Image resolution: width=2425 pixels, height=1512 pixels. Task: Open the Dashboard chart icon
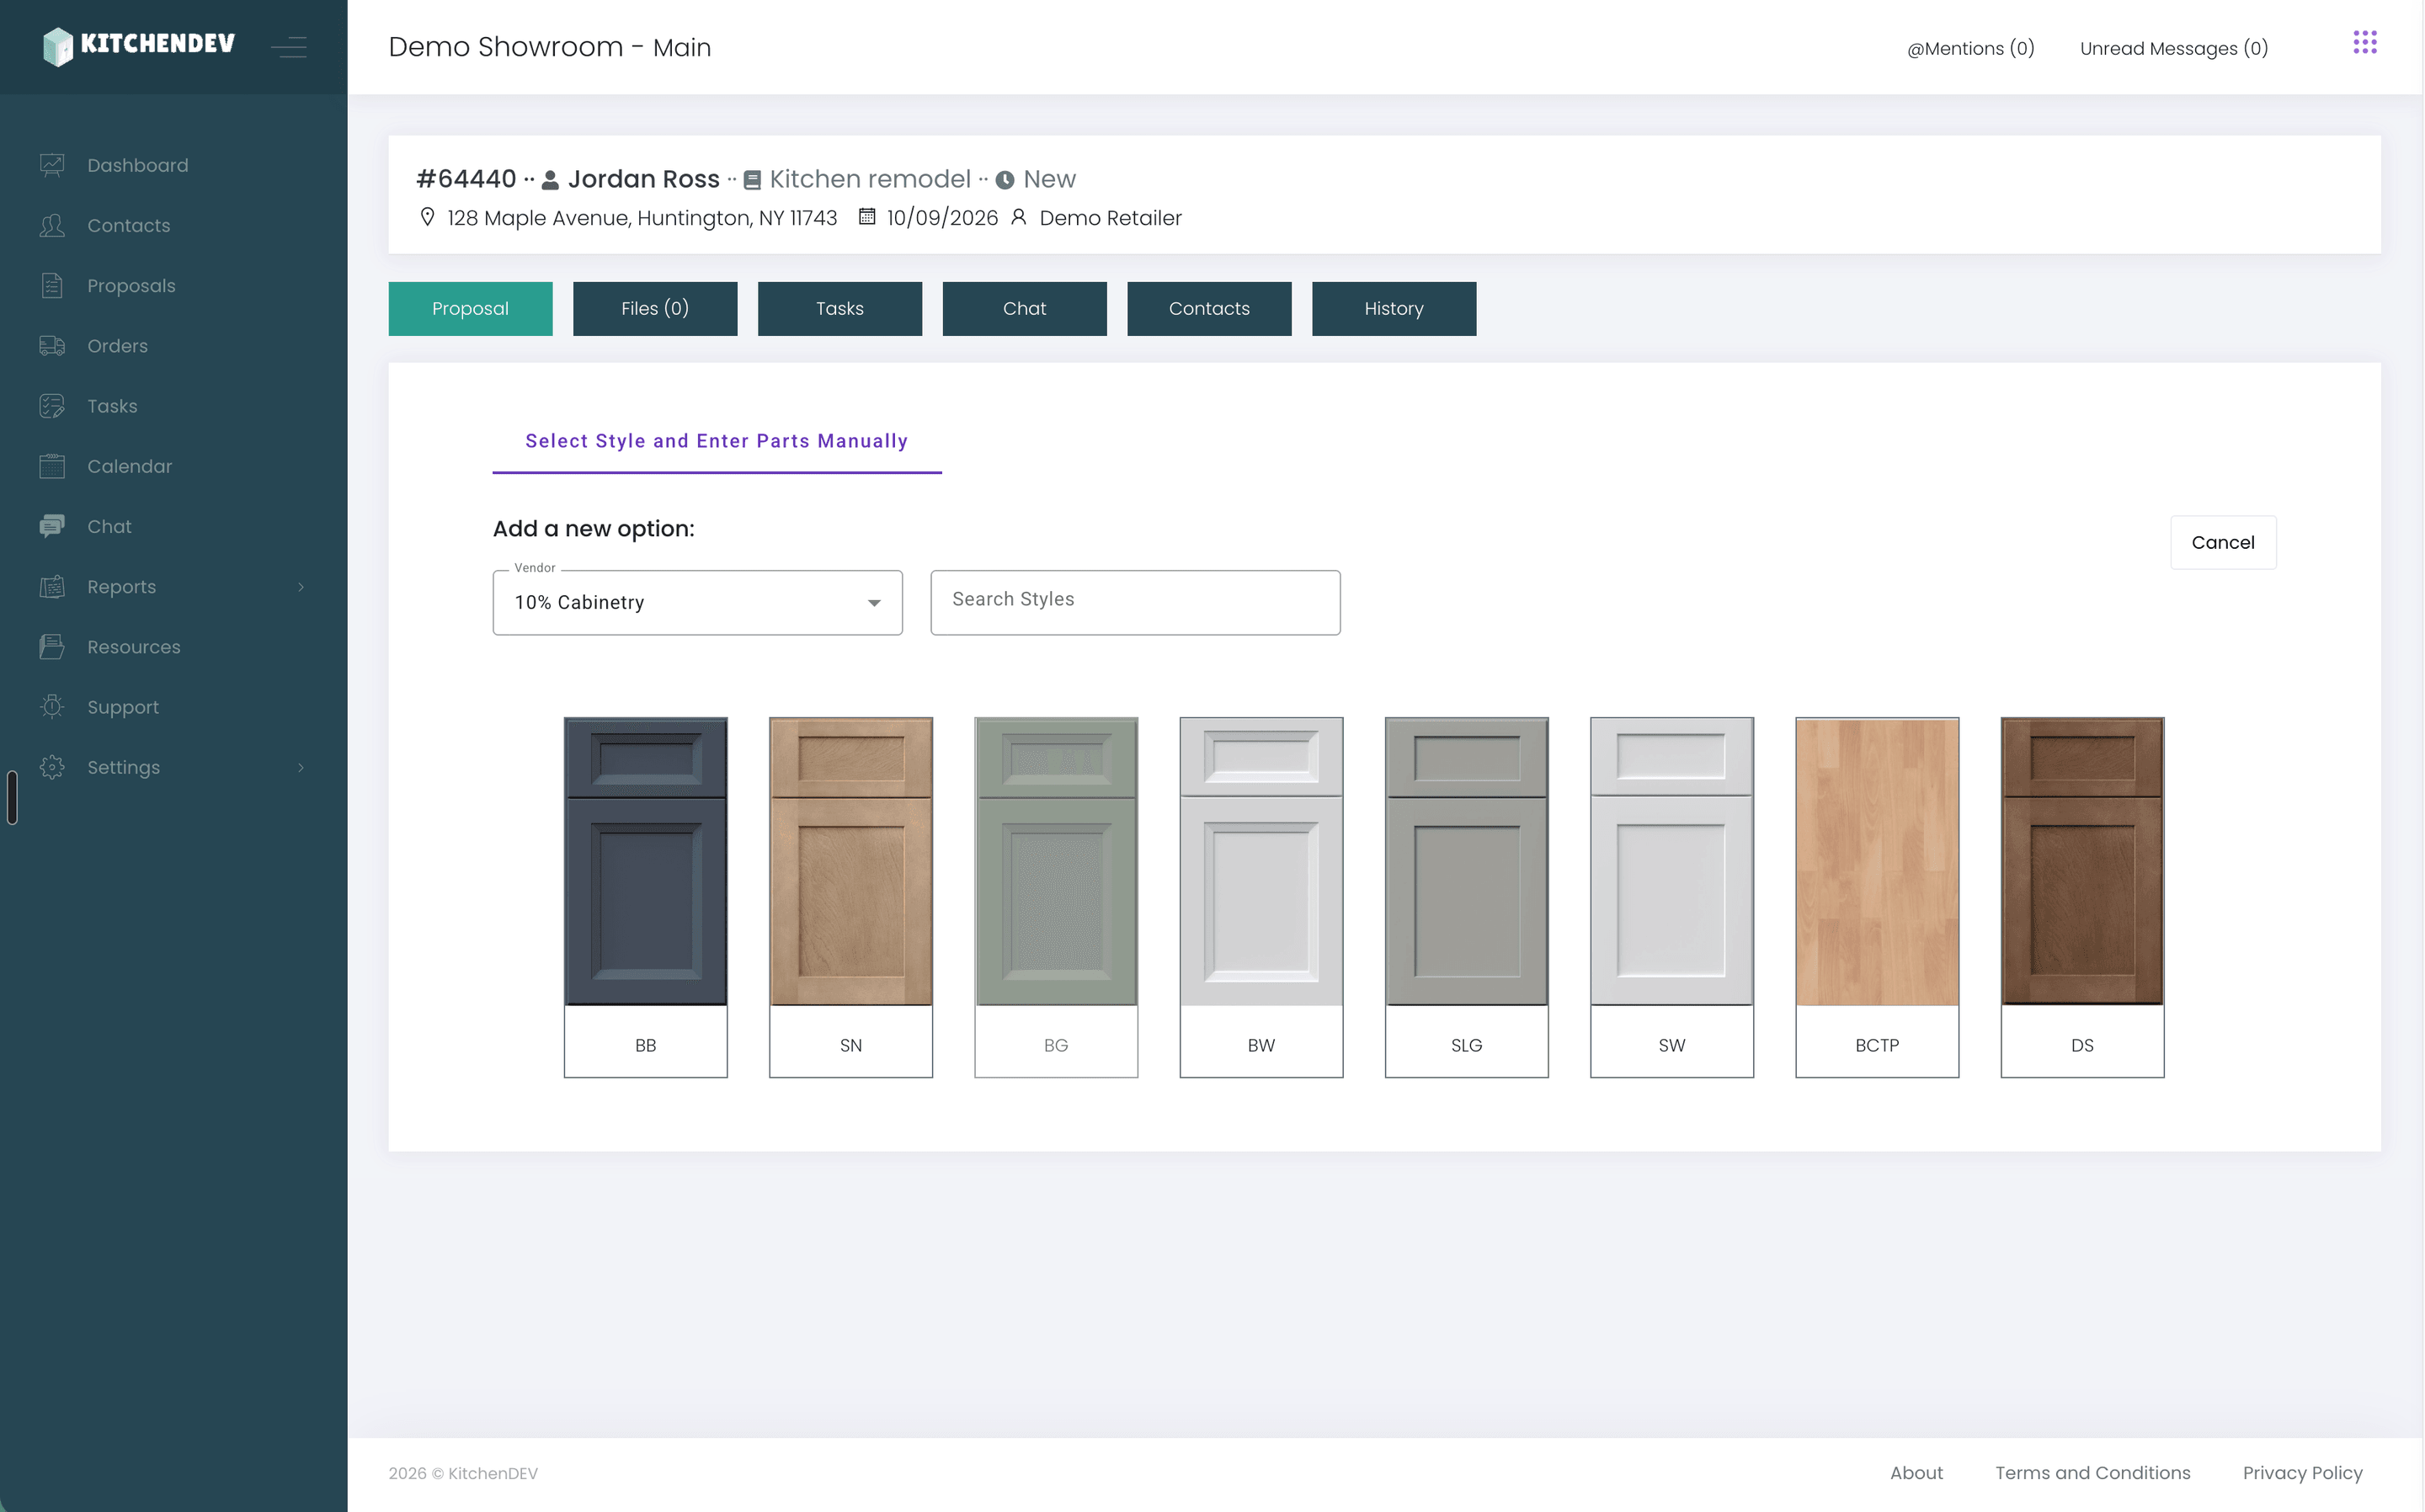tap(52, 165)
